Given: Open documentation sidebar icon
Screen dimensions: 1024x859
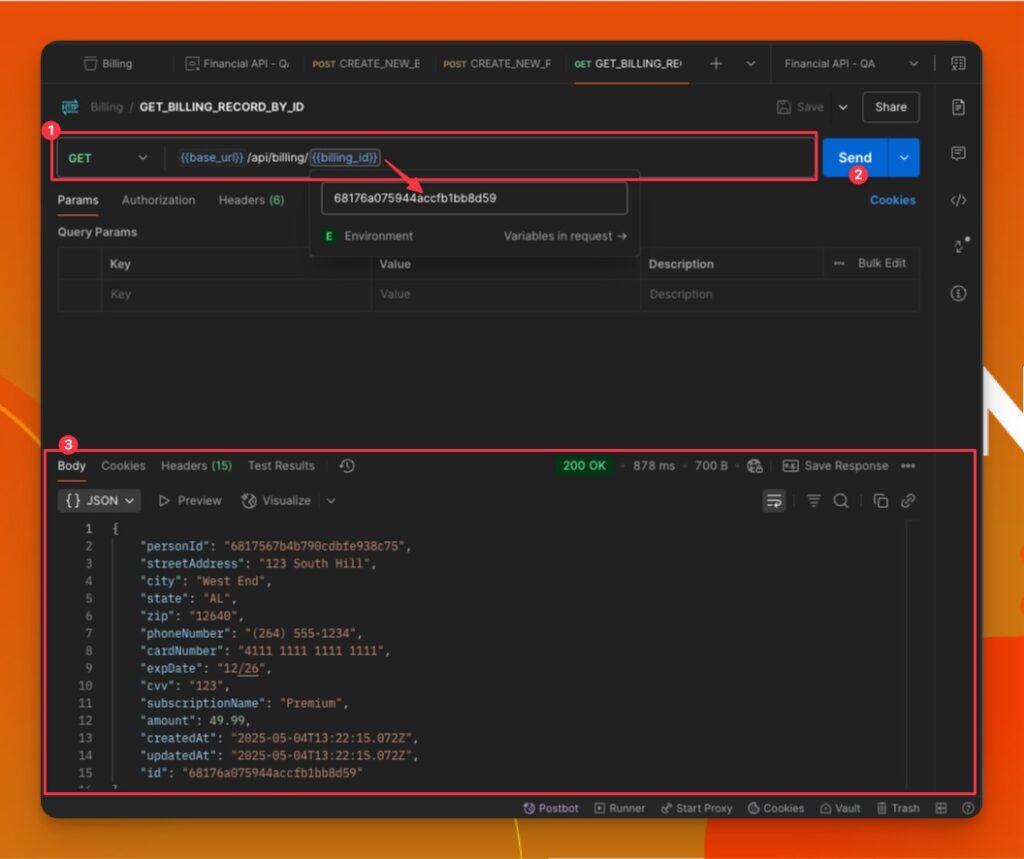Looking at the screenshot, I should click(x=958, y=107).
